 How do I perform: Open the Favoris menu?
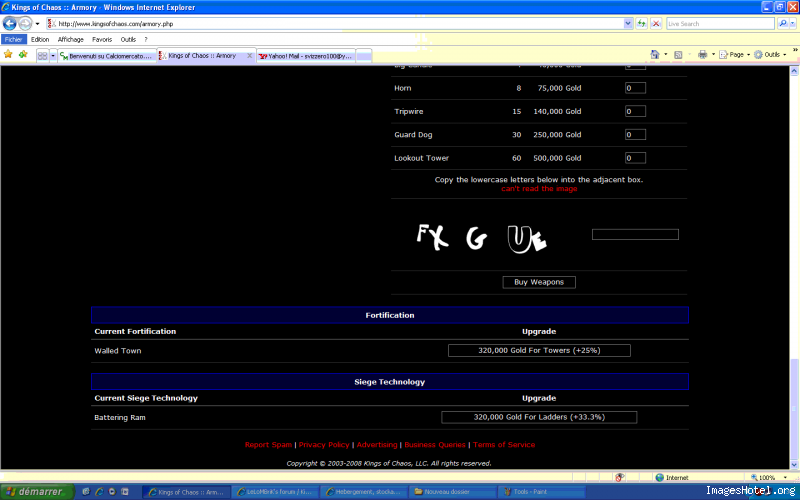[102, 39]
